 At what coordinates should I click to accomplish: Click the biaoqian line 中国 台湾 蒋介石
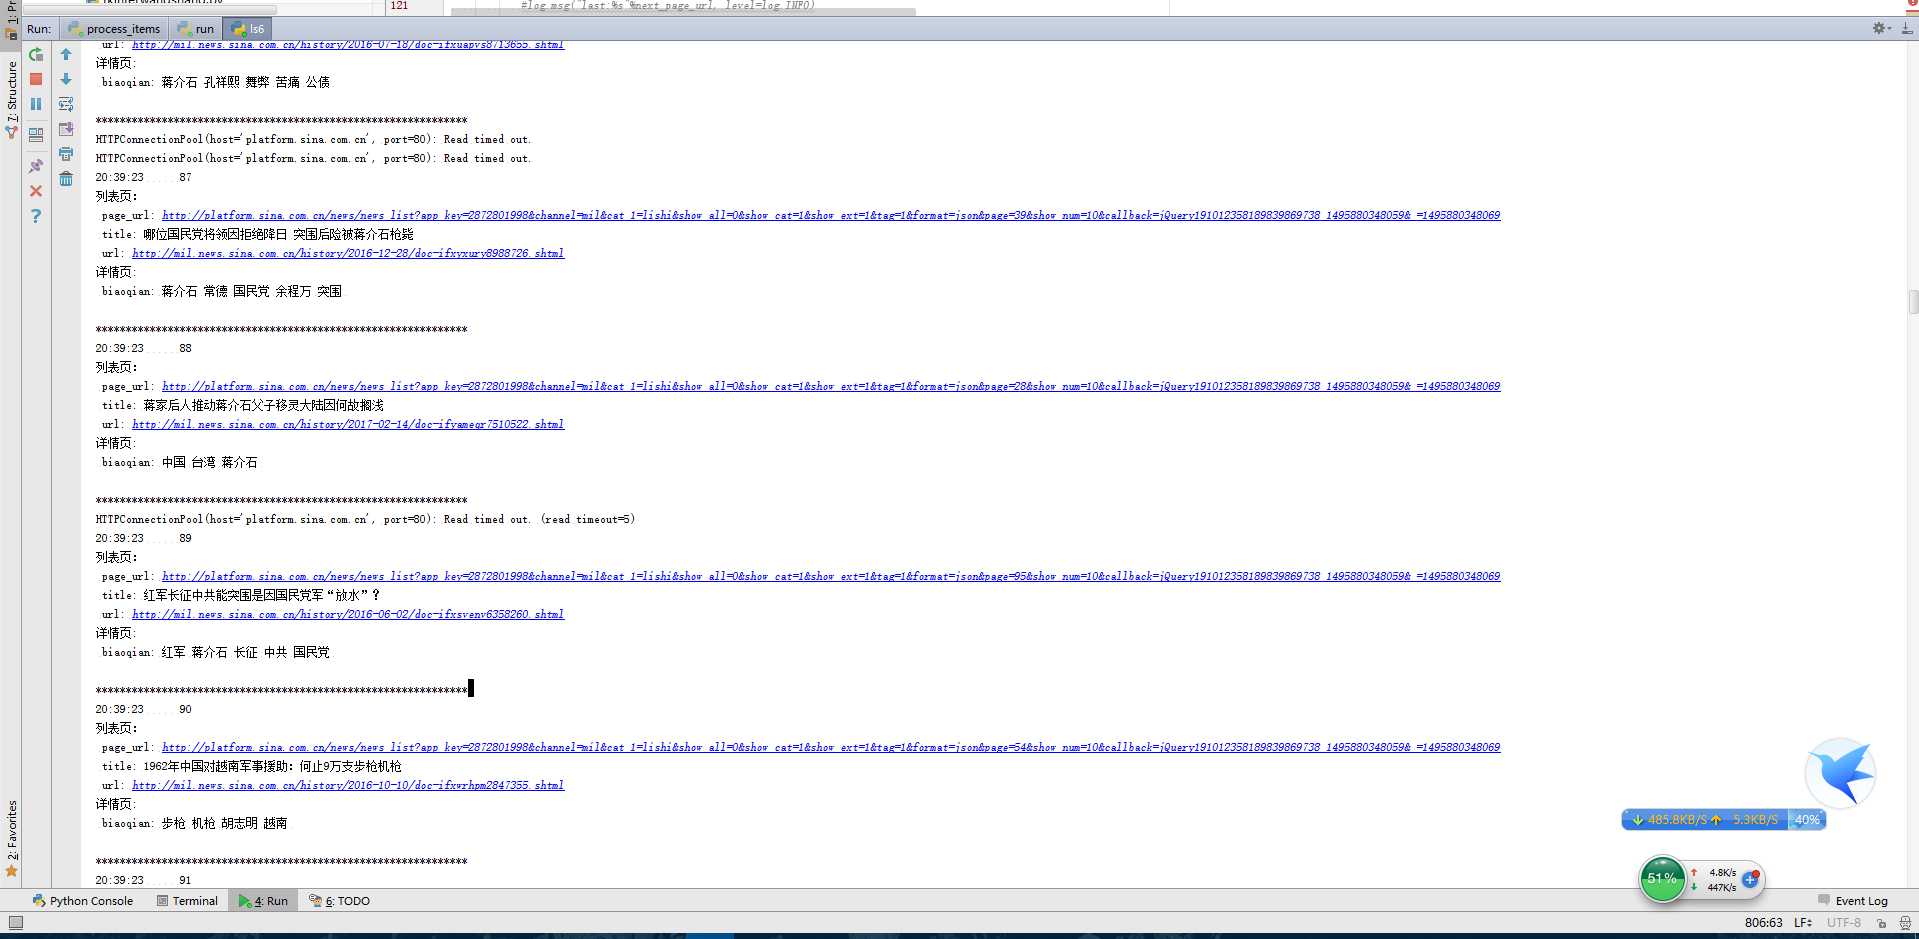click(x=180, y=462)
